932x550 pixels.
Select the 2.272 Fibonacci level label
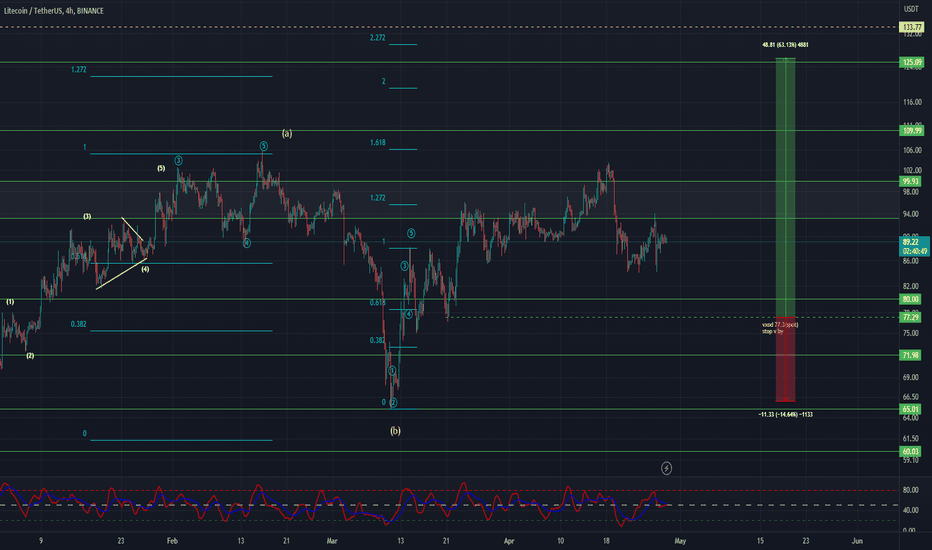[x=377, y=37]
